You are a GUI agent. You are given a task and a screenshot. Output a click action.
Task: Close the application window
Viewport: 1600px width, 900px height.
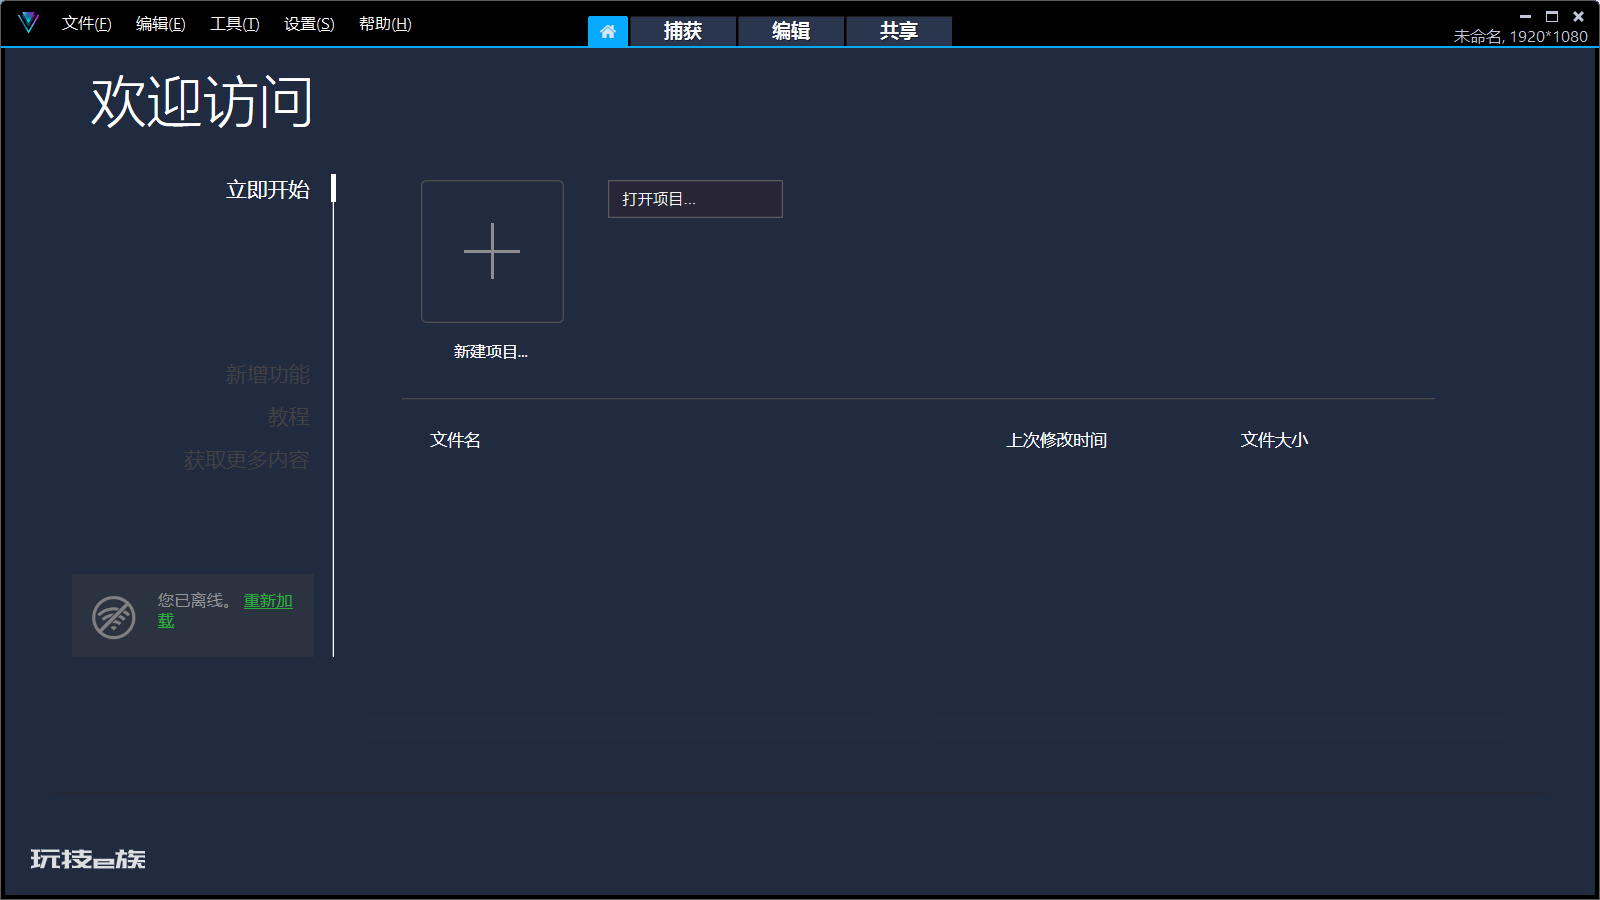[1579, 16]
